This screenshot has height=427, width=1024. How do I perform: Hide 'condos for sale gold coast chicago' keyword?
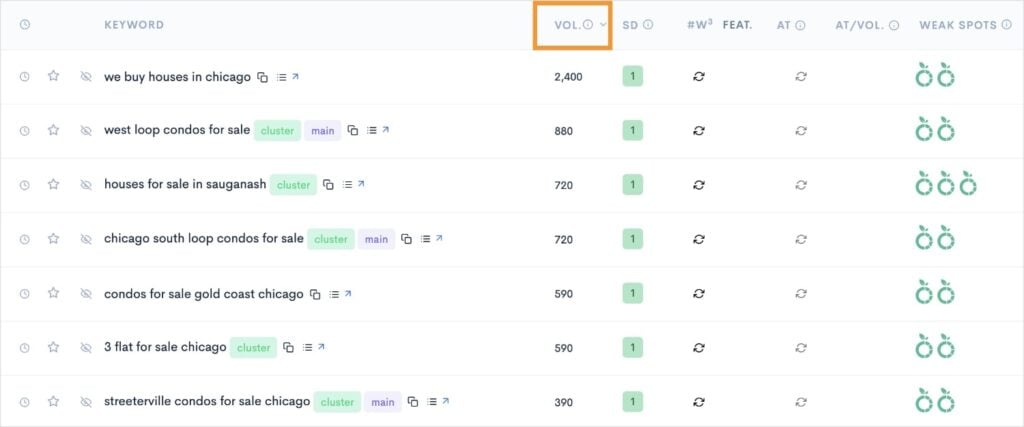point(86,294)
